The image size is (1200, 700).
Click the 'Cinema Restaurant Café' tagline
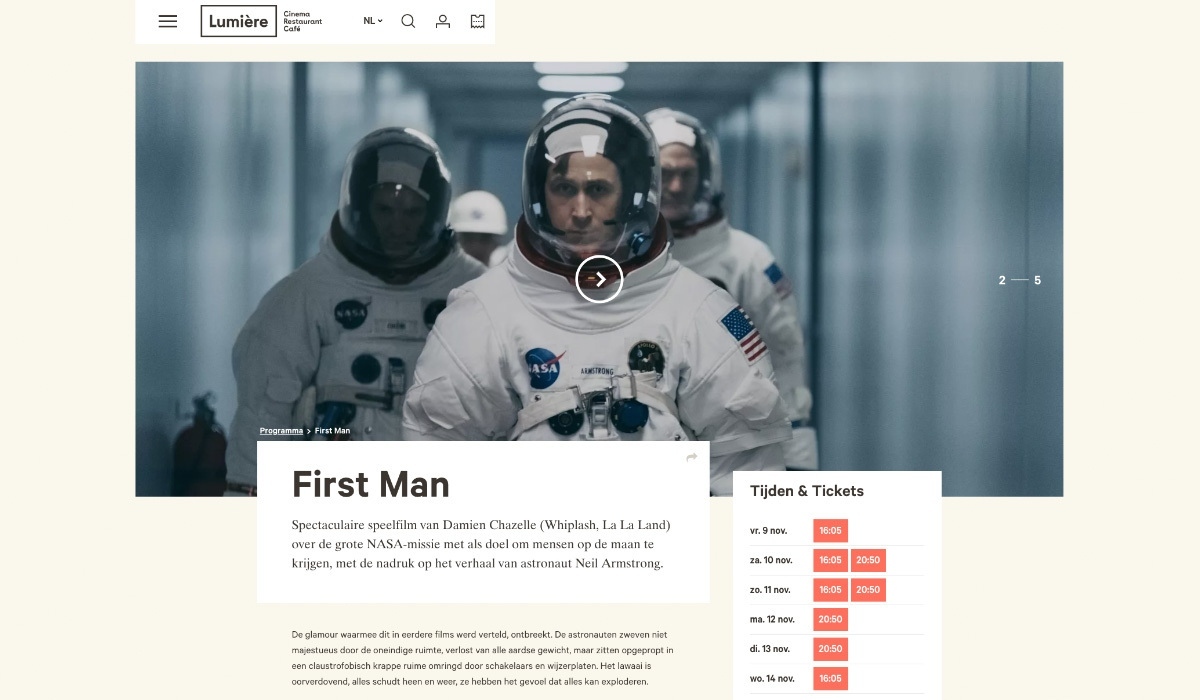[x=303, y=21]
